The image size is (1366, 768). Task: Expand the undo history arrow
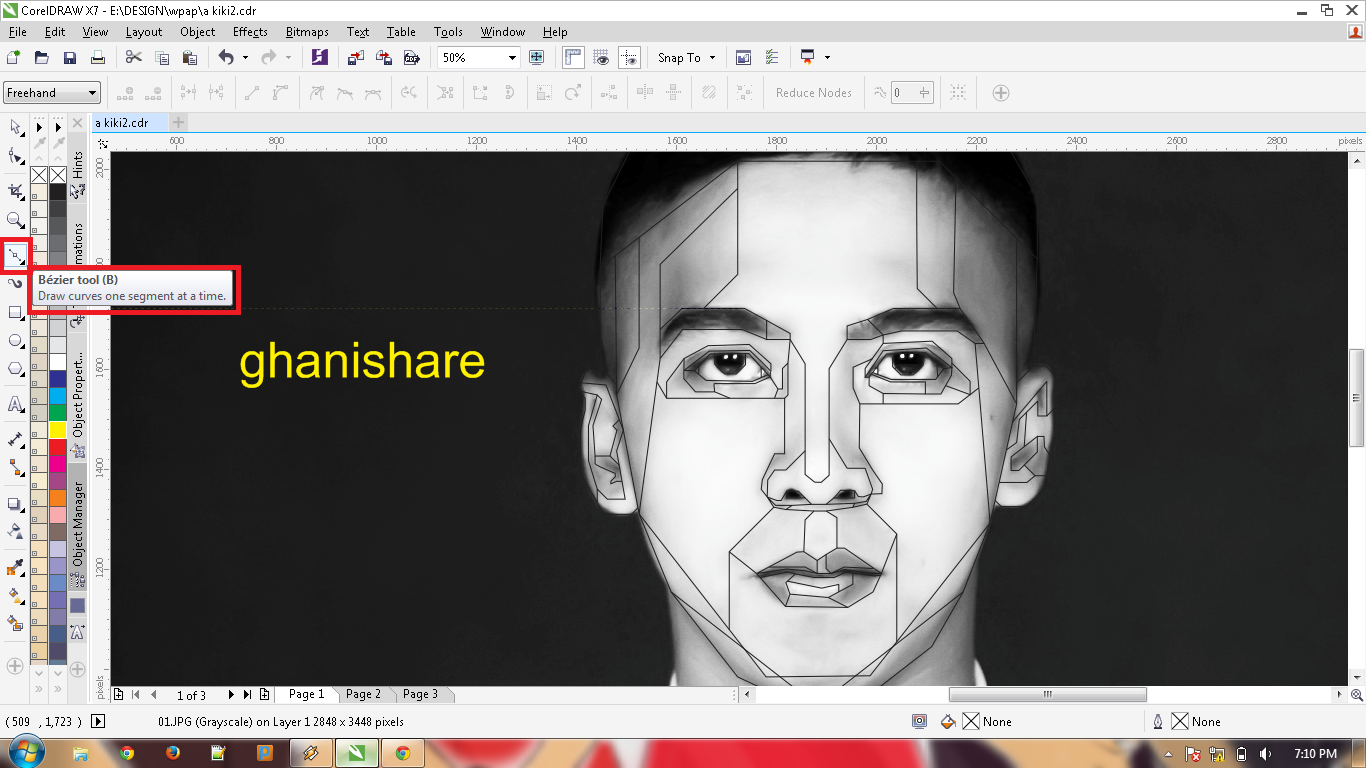pyautogui.click(x=245, y=58)
